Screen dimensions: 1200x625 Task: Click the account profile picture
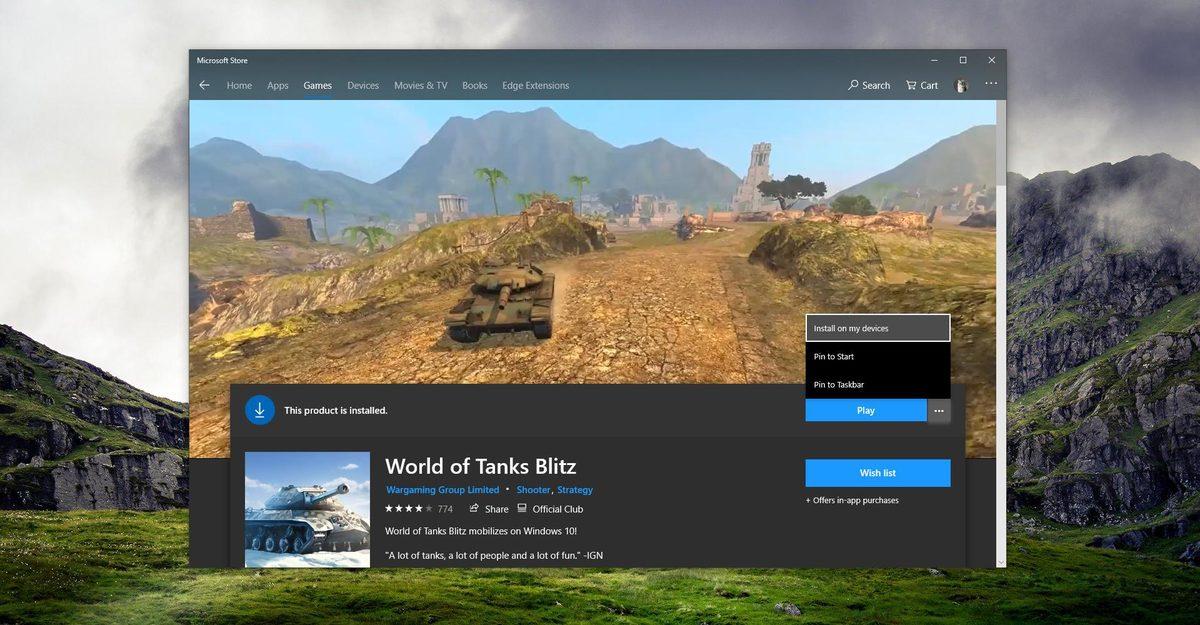(960, 85)
